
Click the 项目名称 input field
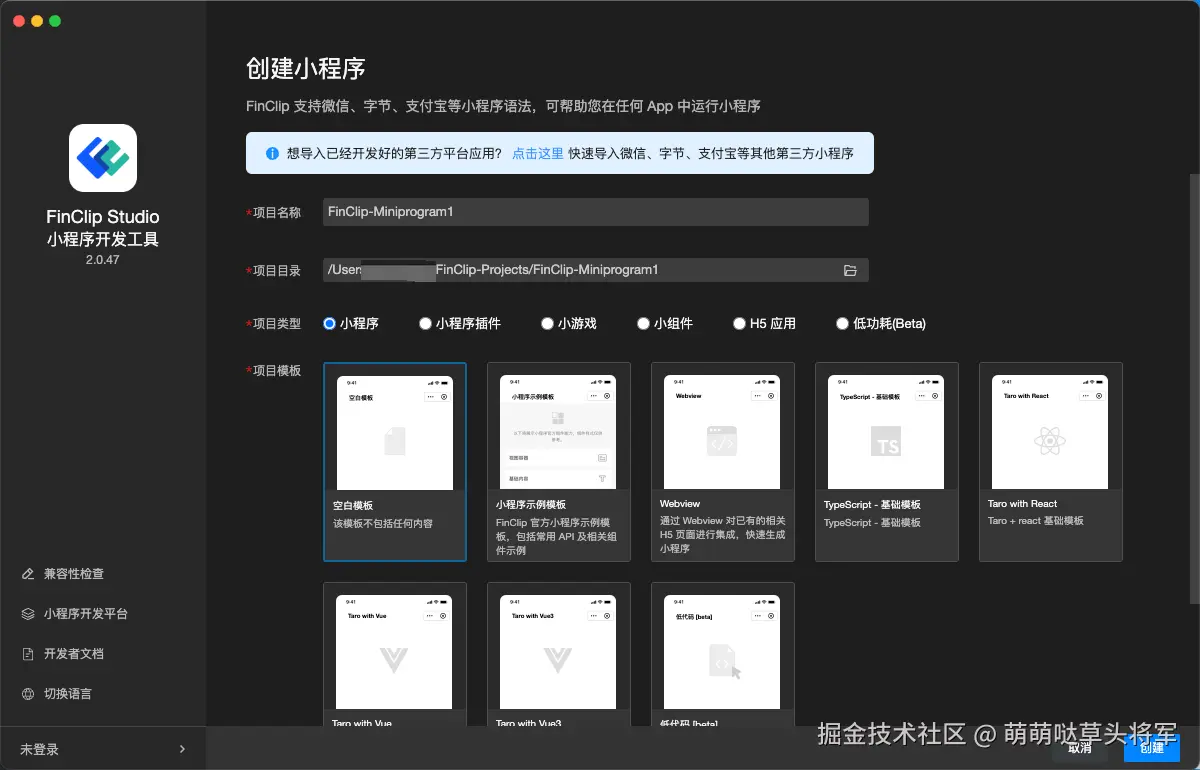pos(595,211)
